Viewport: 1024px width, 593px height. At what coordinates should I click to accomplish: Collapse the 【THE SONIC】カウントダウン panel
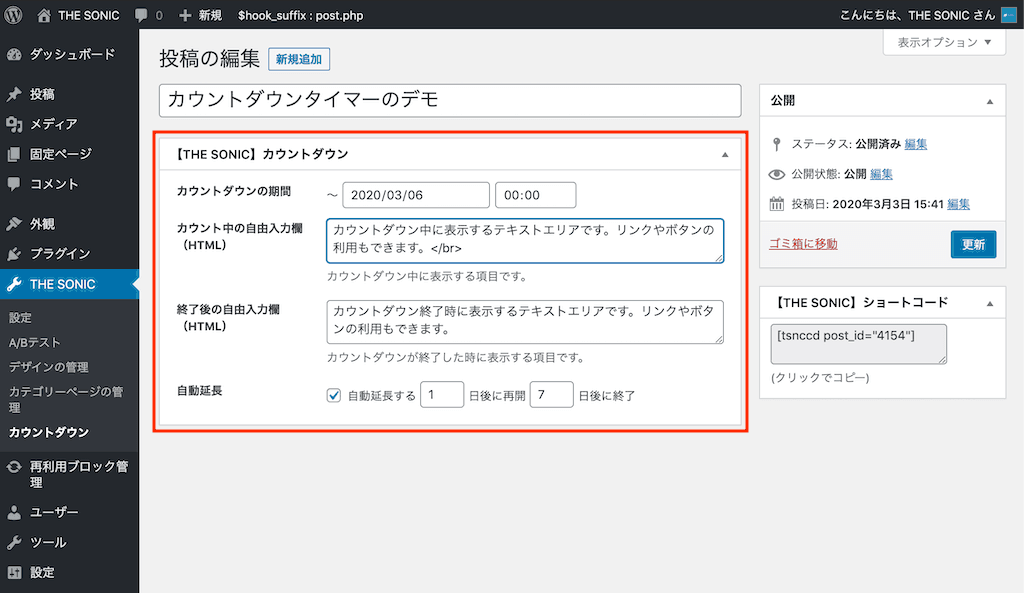(x=725, y=155)
